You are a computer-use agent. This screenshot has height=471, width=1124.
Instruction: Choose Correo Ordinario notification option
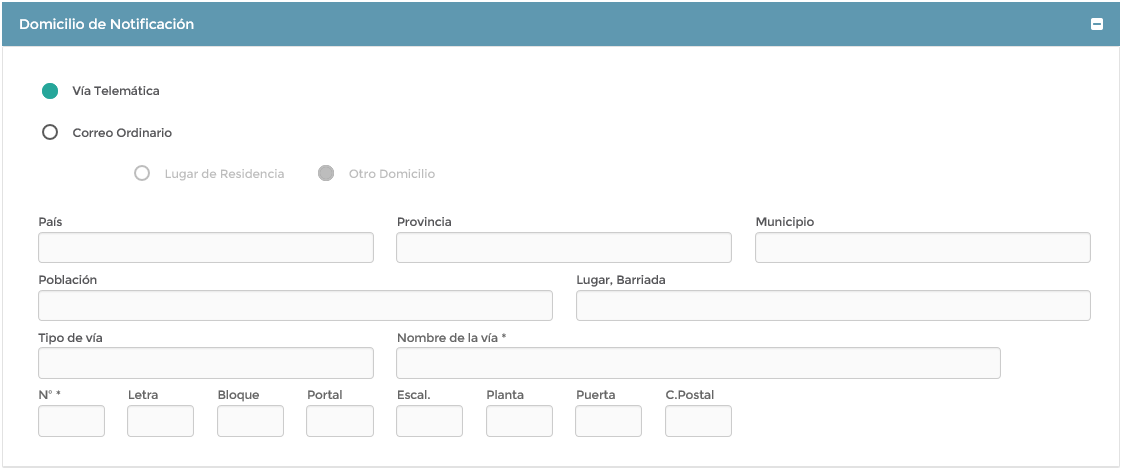[50, 132]
